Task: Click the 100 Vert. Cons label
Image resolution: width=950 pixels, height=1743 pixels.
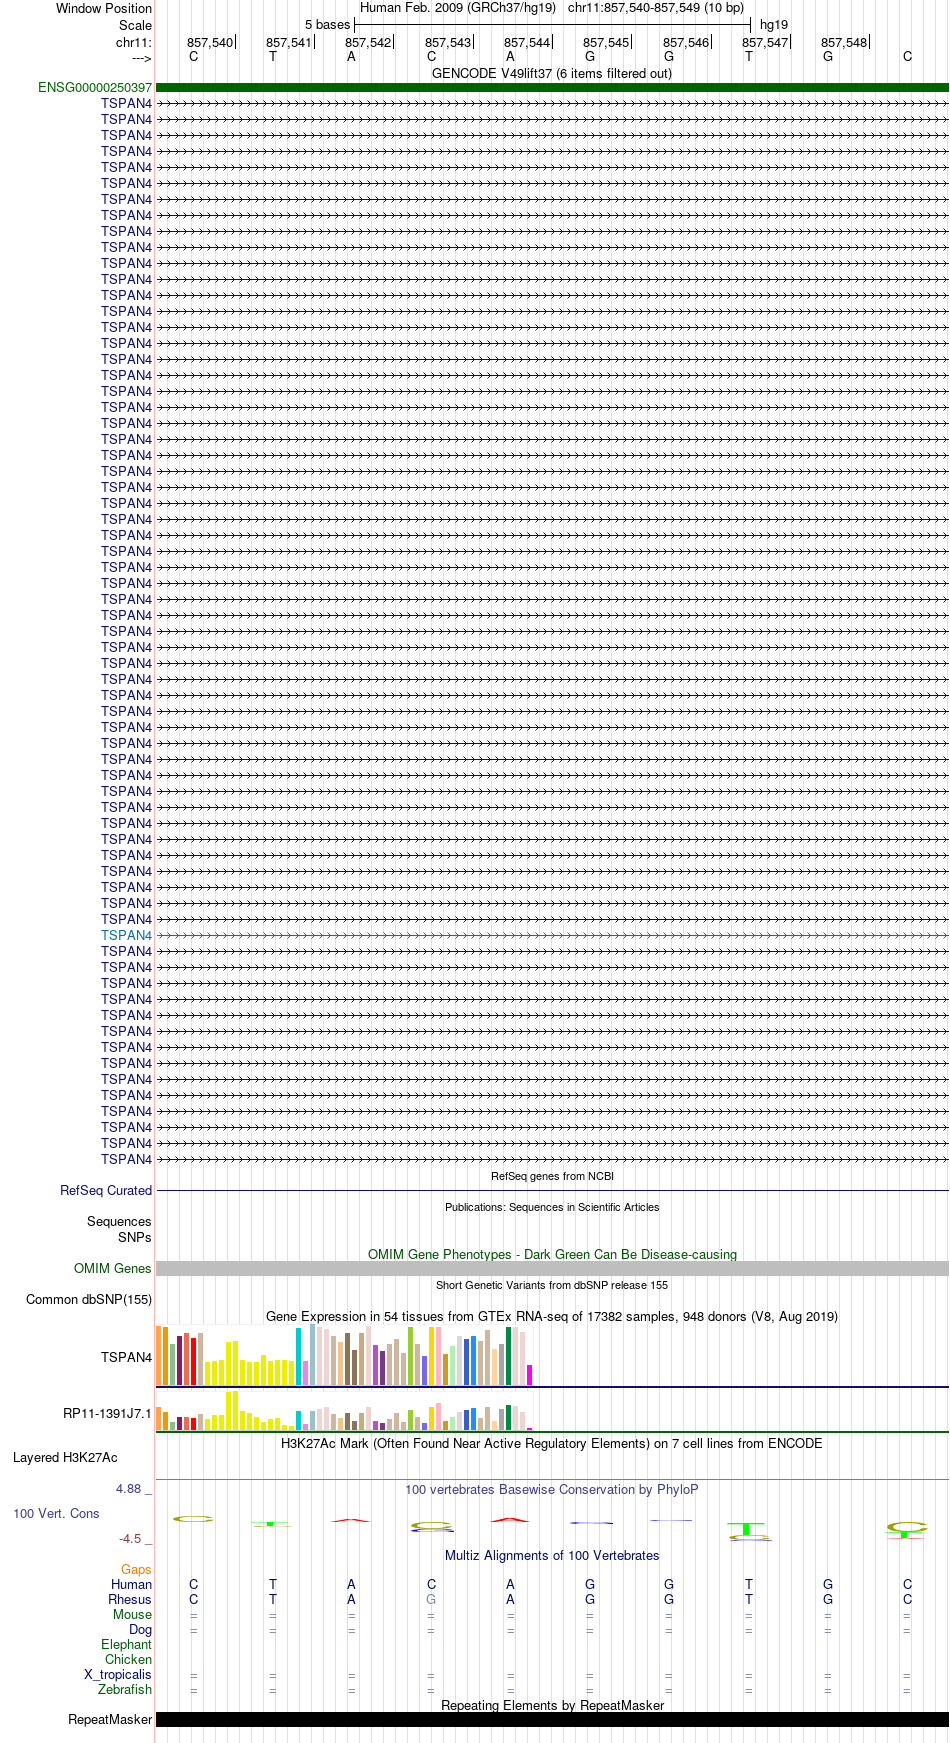Action: tap(56, 1513)
